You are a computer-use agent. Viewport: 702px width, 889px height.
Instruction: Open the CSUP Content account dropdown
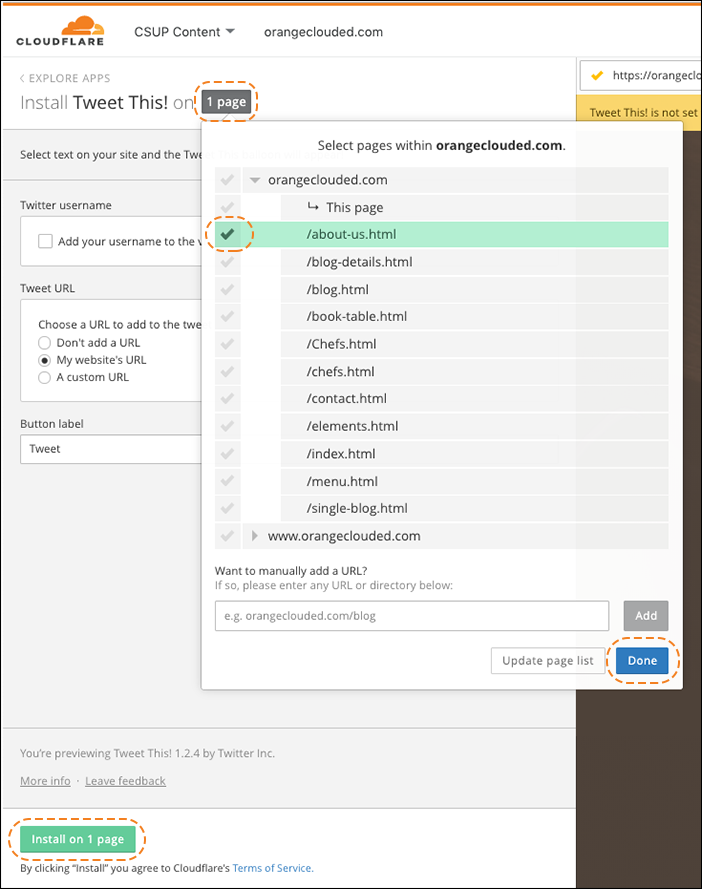coord(184,32)
